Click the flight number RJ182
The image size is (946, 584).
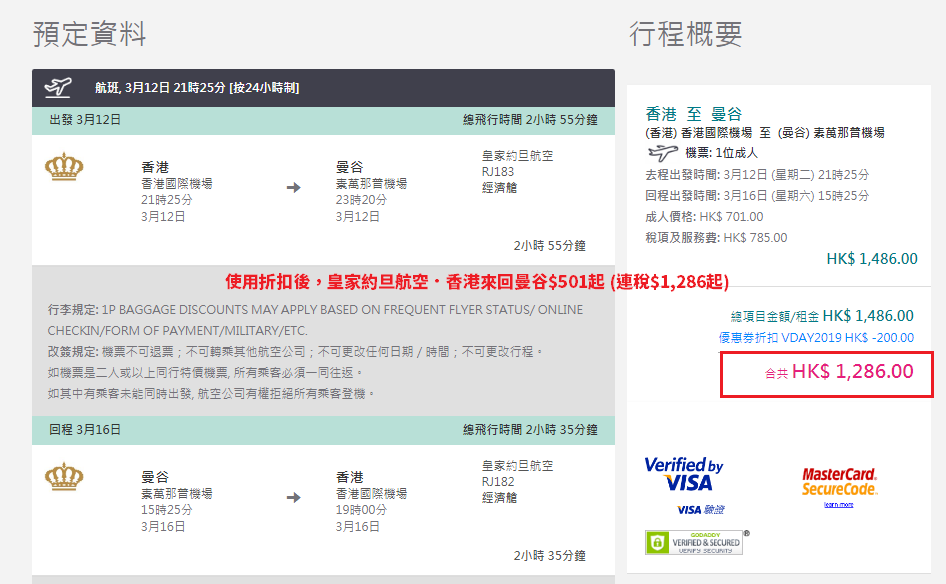498,482
